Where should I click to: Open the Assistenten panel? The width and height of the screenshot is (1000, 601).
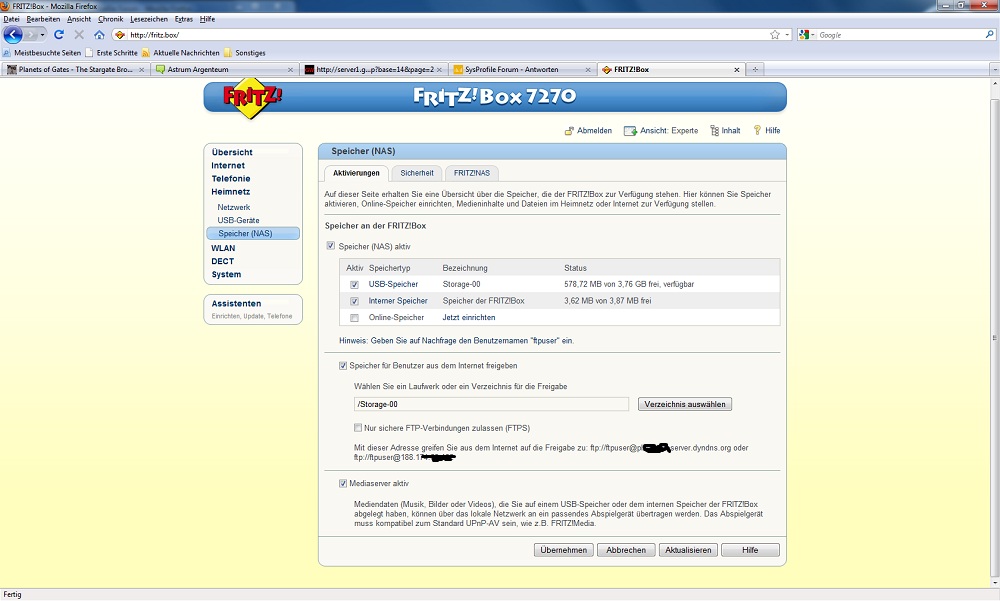click(253, 309)
